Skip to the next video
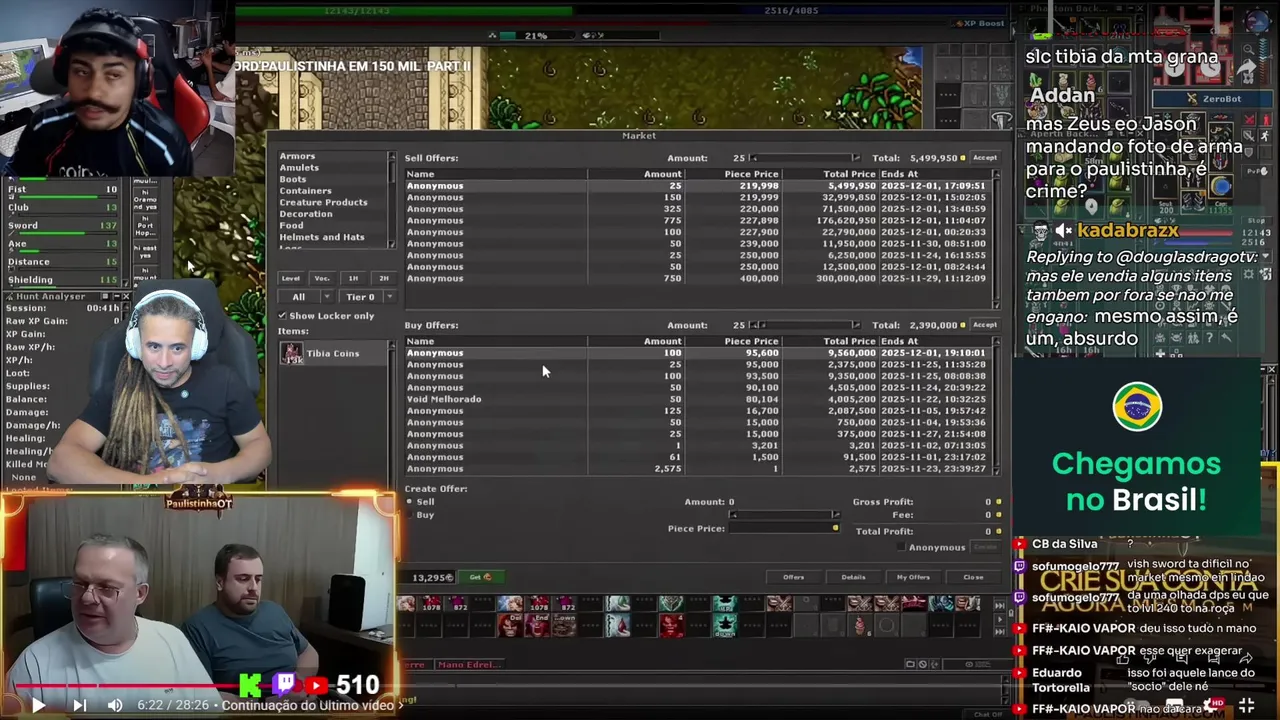Image resolution: width=1280 pixels, height=720 pixels. (79, 705)
